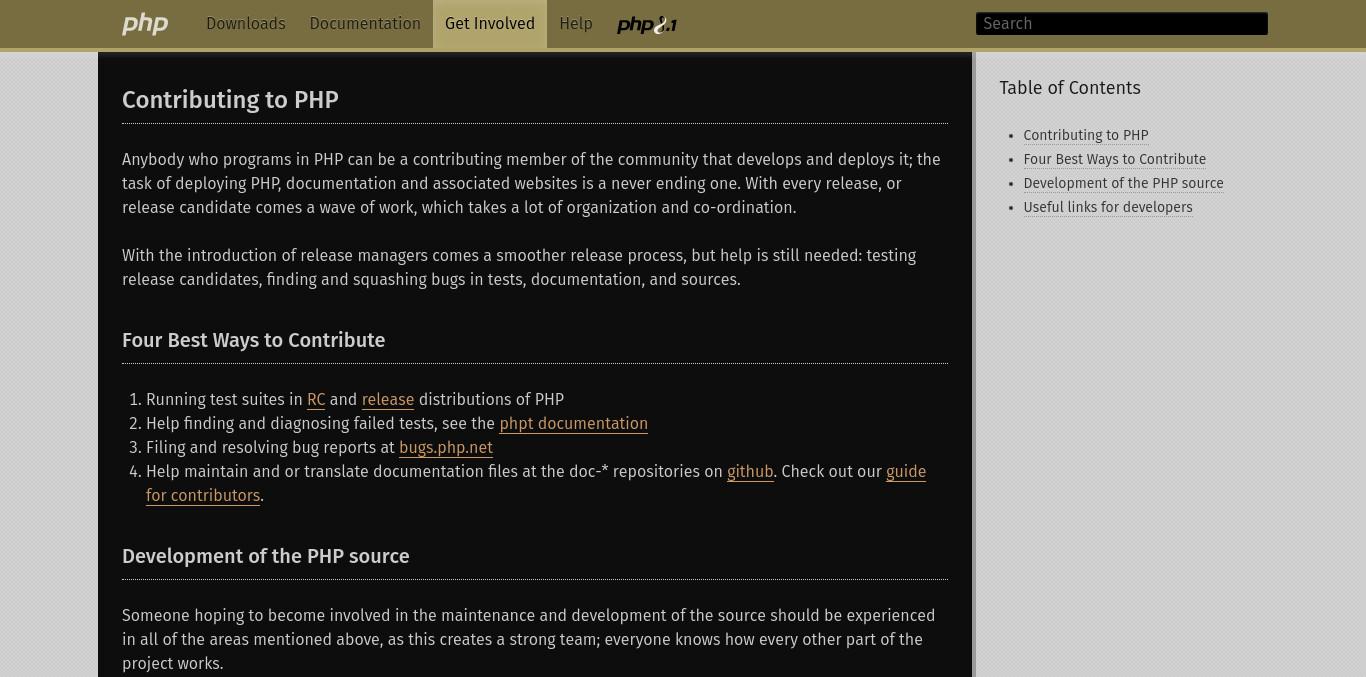Open the guide for contributors link
Screen dimensions: 1366x677
click(x=906, y=472)
